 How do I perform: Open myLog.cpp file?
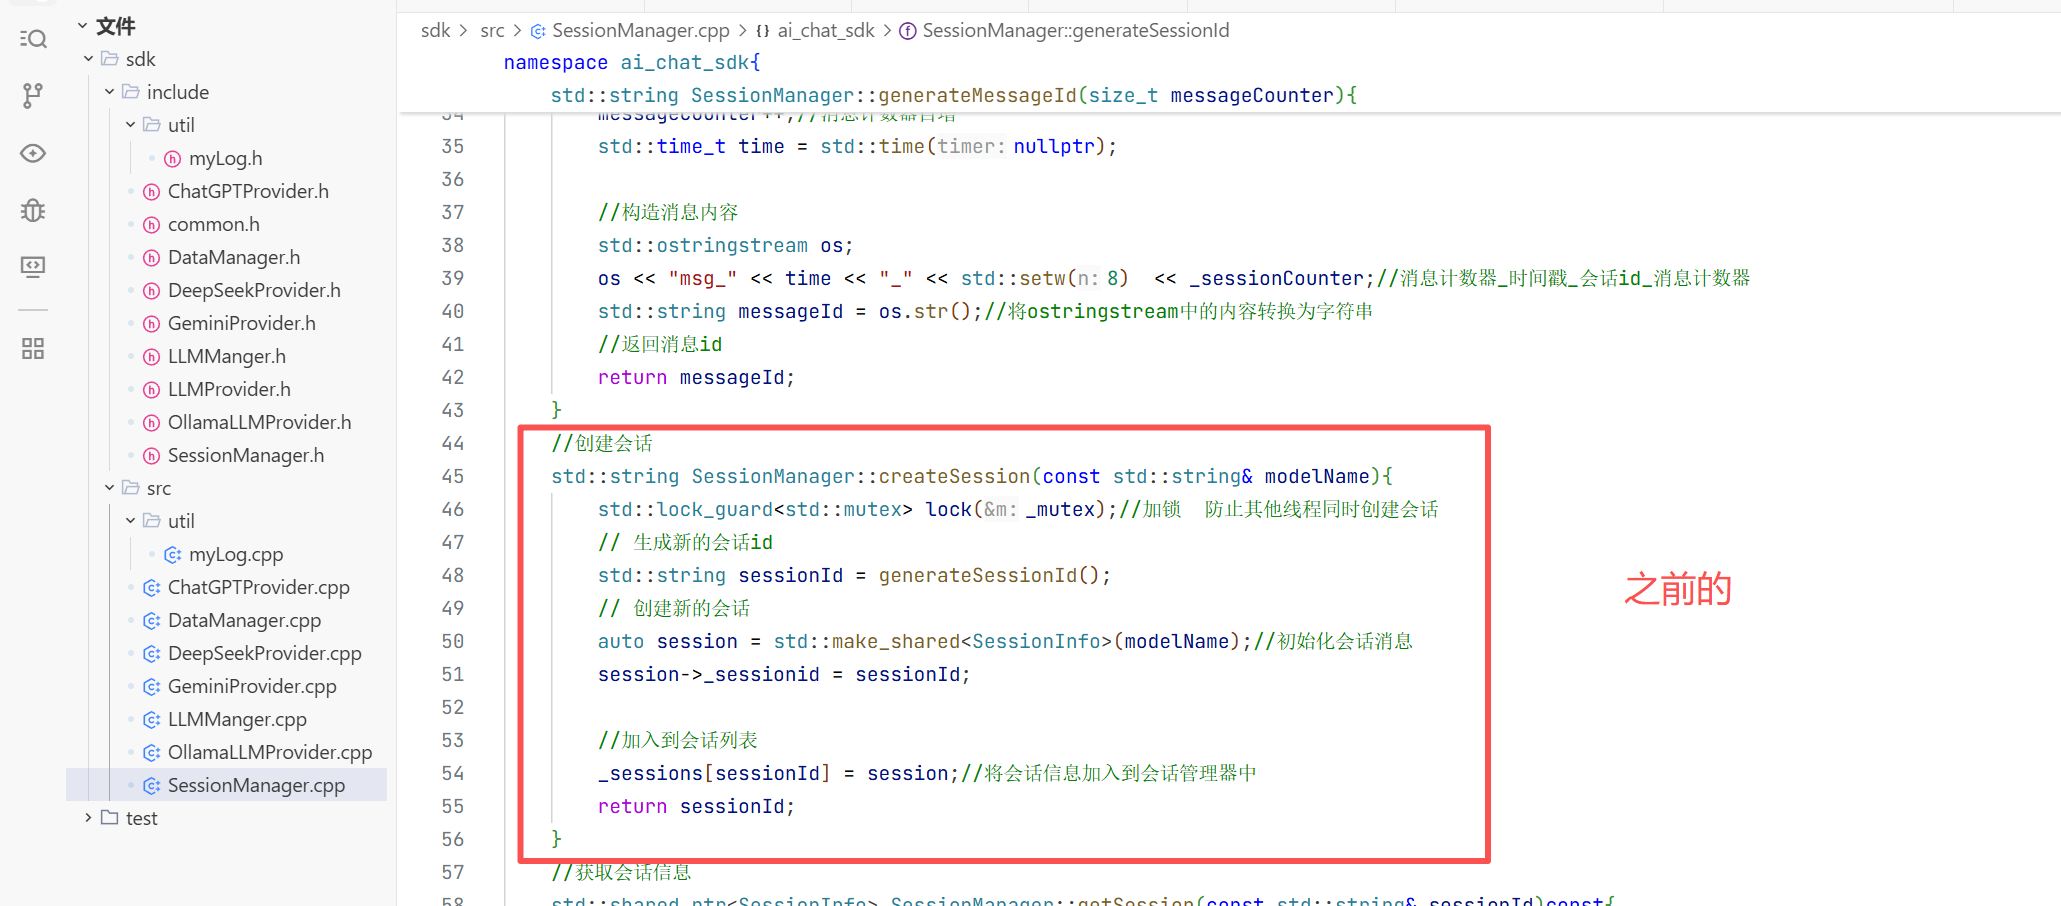[235, 554]
